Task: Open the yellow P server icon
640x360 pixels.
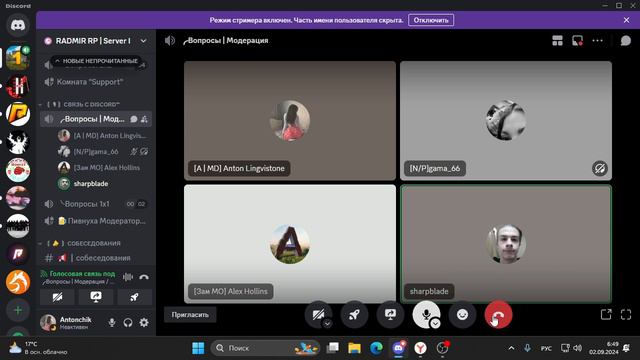Action: coord(18,114)
